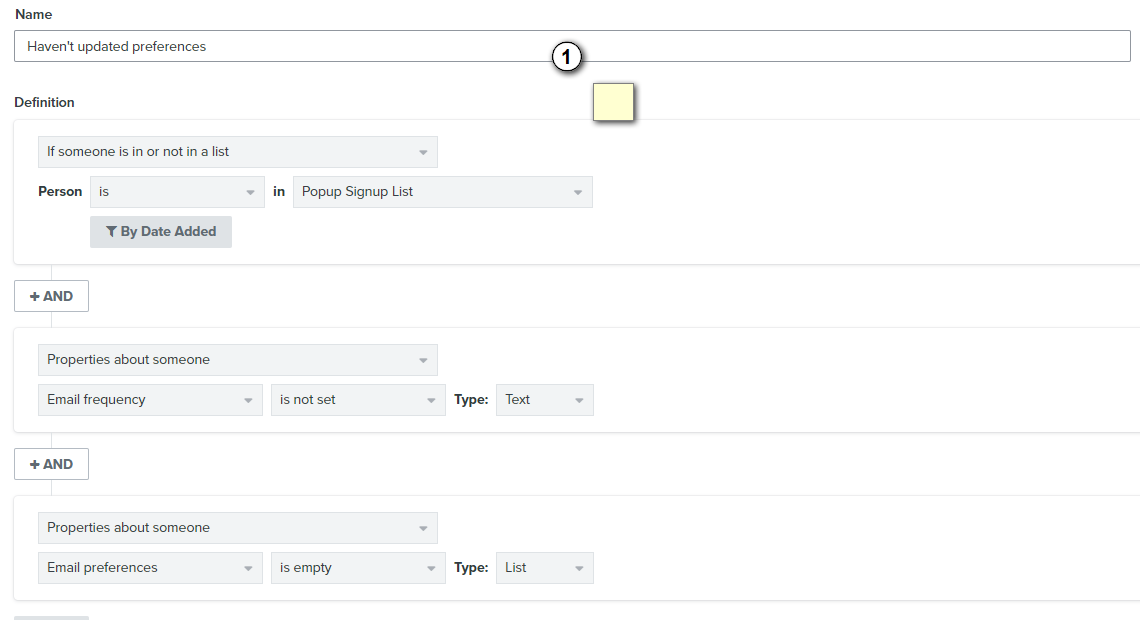
Task: Open the Type List dropdown
Action: click(x=545, y=568)
